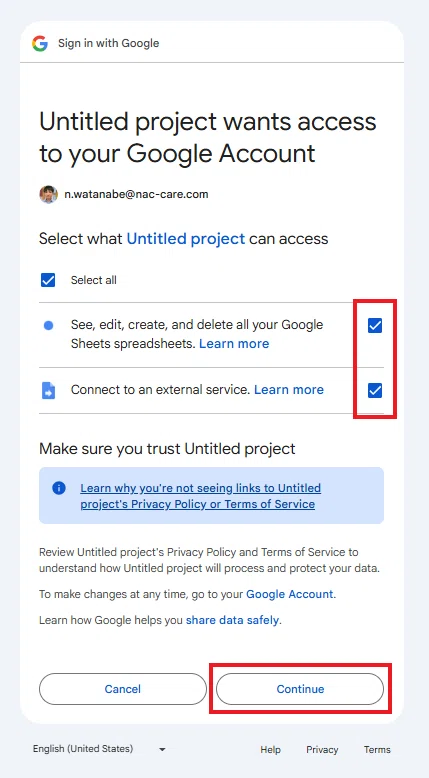This screenshot has height=778, width=429.
Task: Open the Privacy Policy or Terms explanation link
Action: point(200,496)
